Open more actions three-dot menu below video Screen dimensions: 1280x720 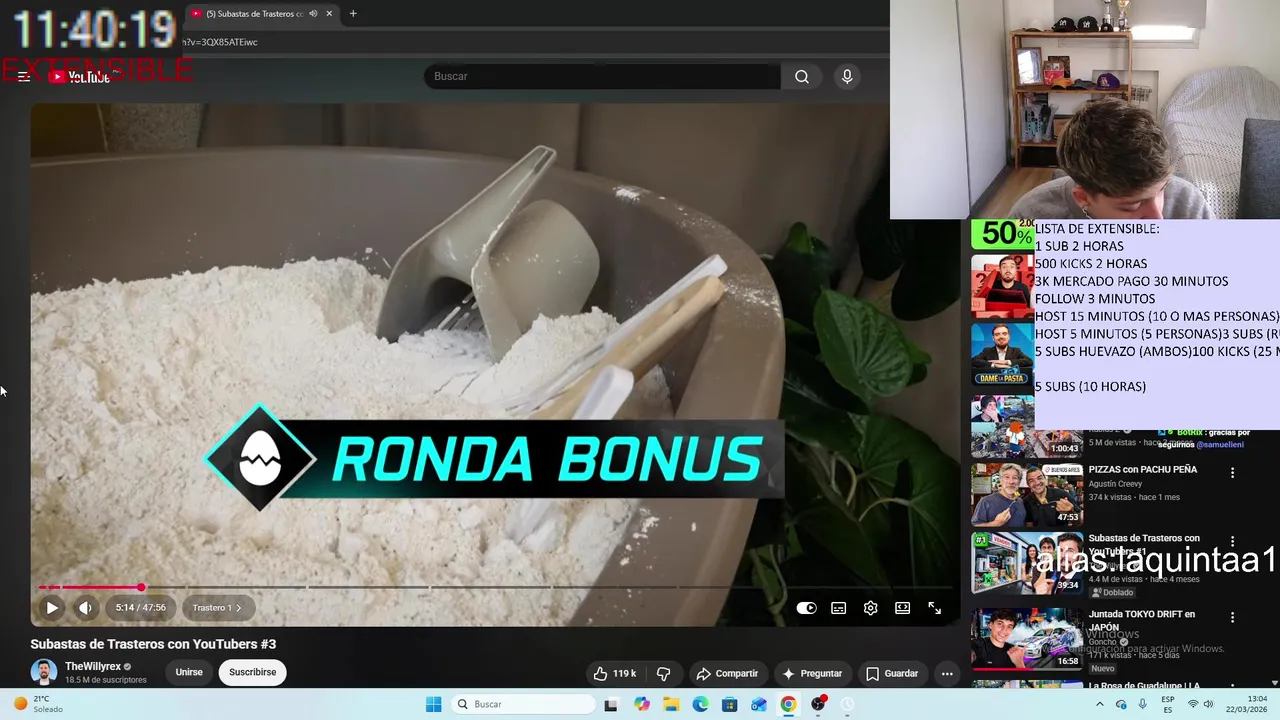[947, 673]
